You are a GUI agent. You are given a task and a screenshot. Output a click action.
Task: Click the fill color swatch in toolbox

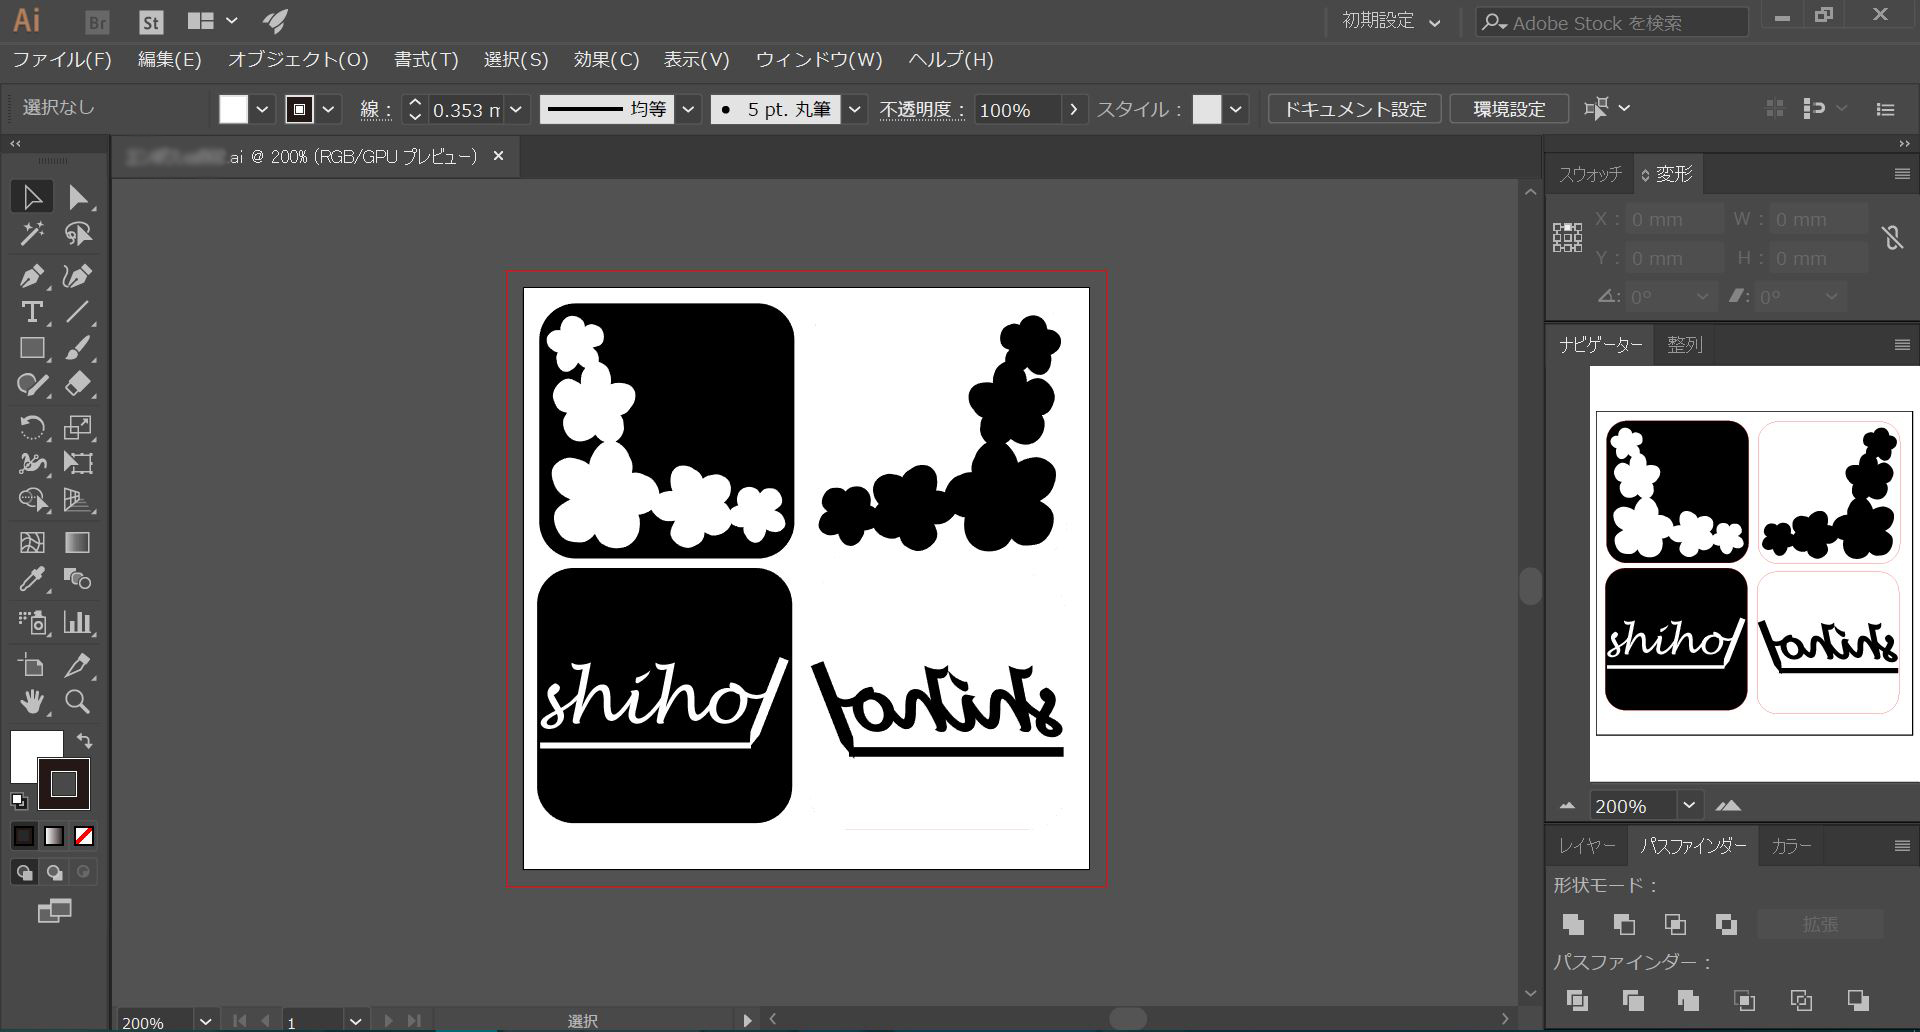point(28,750)
